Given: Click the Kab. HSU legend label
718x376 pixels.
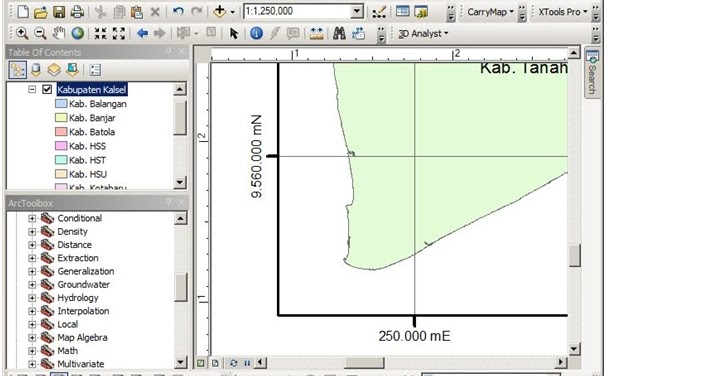Looking at the screenshot, I should 88,174.
